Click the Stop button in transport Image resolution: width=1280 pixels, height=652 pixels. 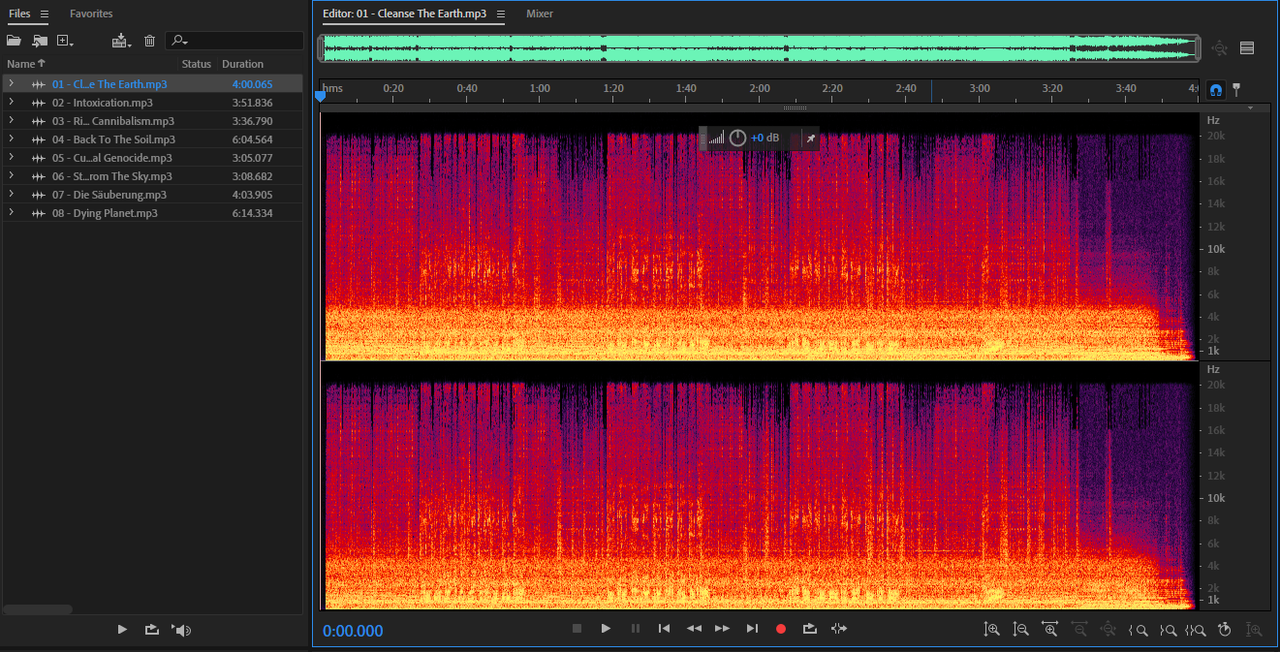click(577, 628)
